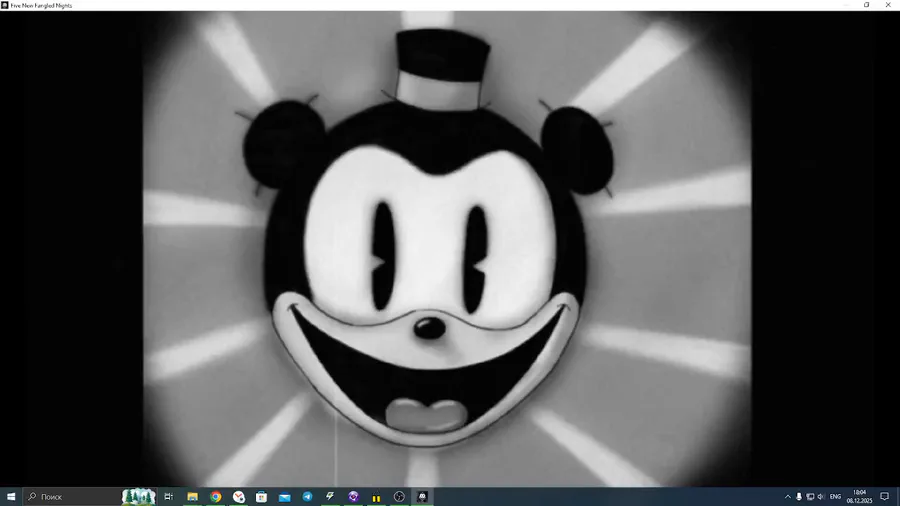Viewport: 900px width, 506px height.
Task: Open the yellow pause-icon app on taskbar
Action: (377, 497)
